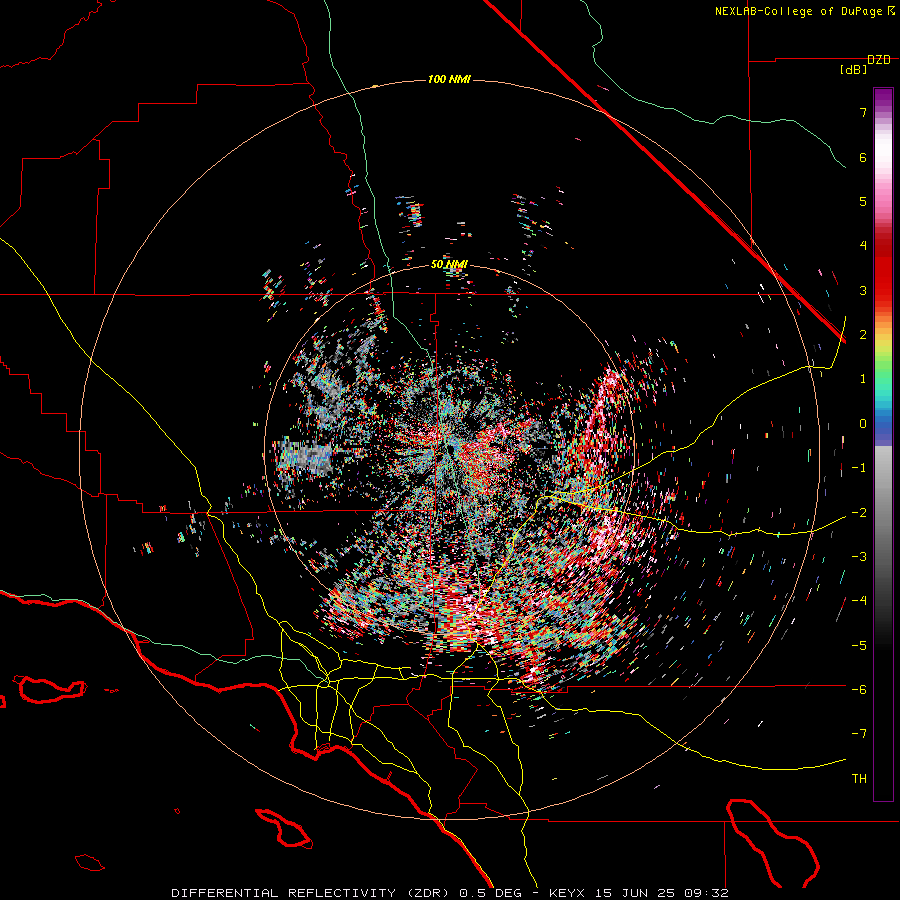The image size is (900, 900).
Task: Click the [dB] unit label
Action: (x=854, y=70)
